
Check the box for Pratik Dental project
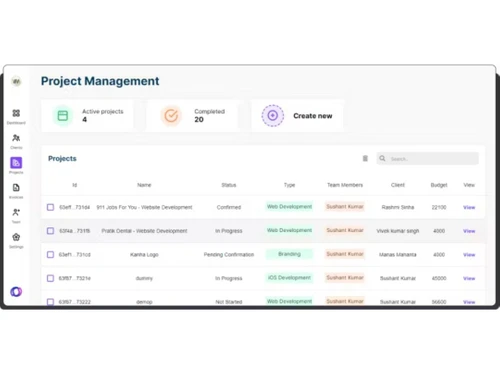coord(50,231)
